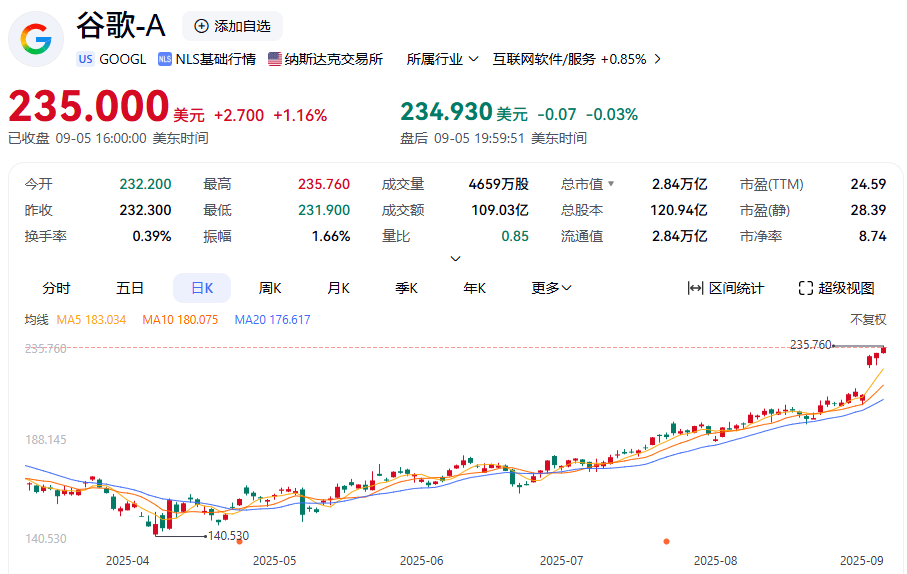Expand the stock details chevron

[x=456, y=258]
